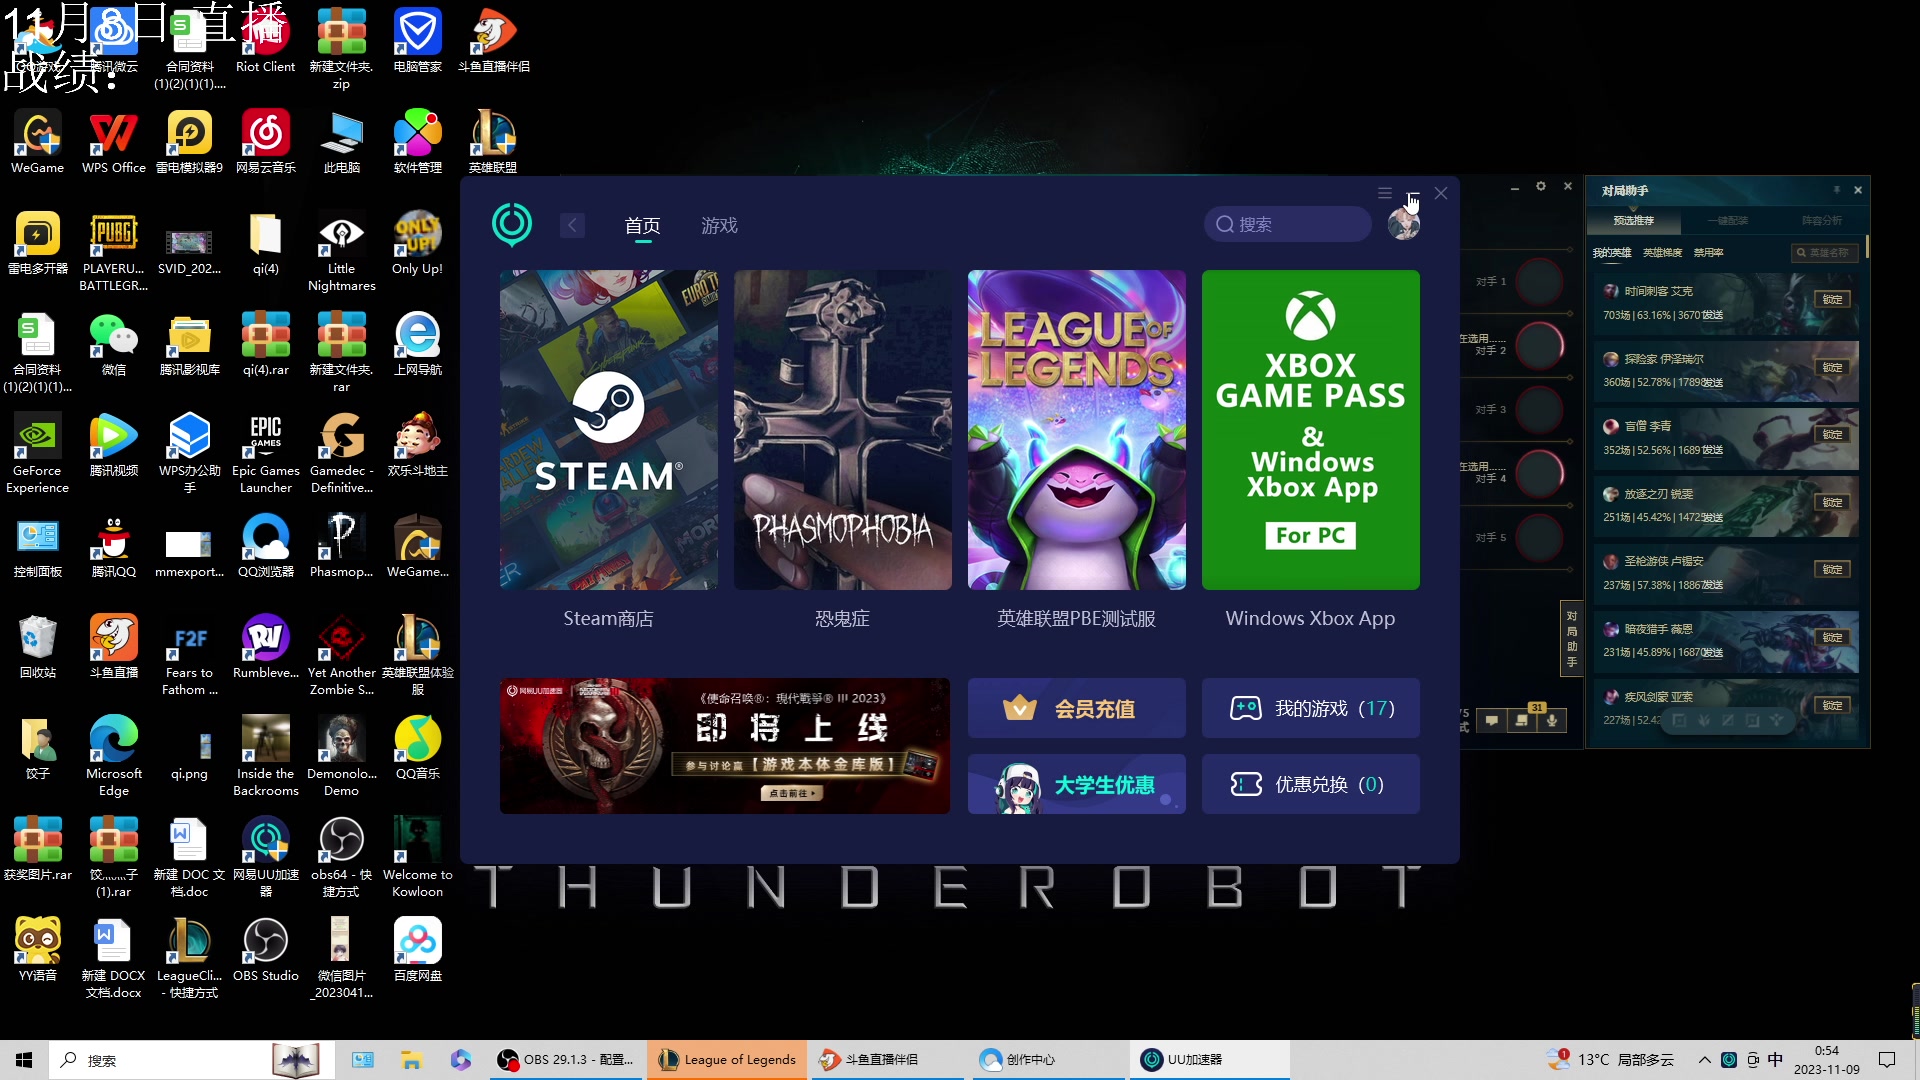
Task: Select the Epic Games Launcher desktop icon
Action: pos(265,454)
